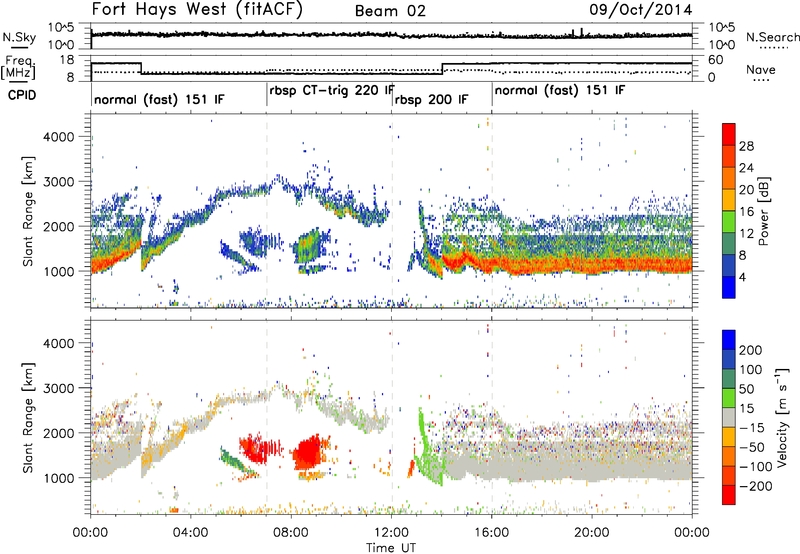Click the '12:00' time axis tick label
Image resolution: width=800 pixels, height=554 pixels.
pos(391,533)
